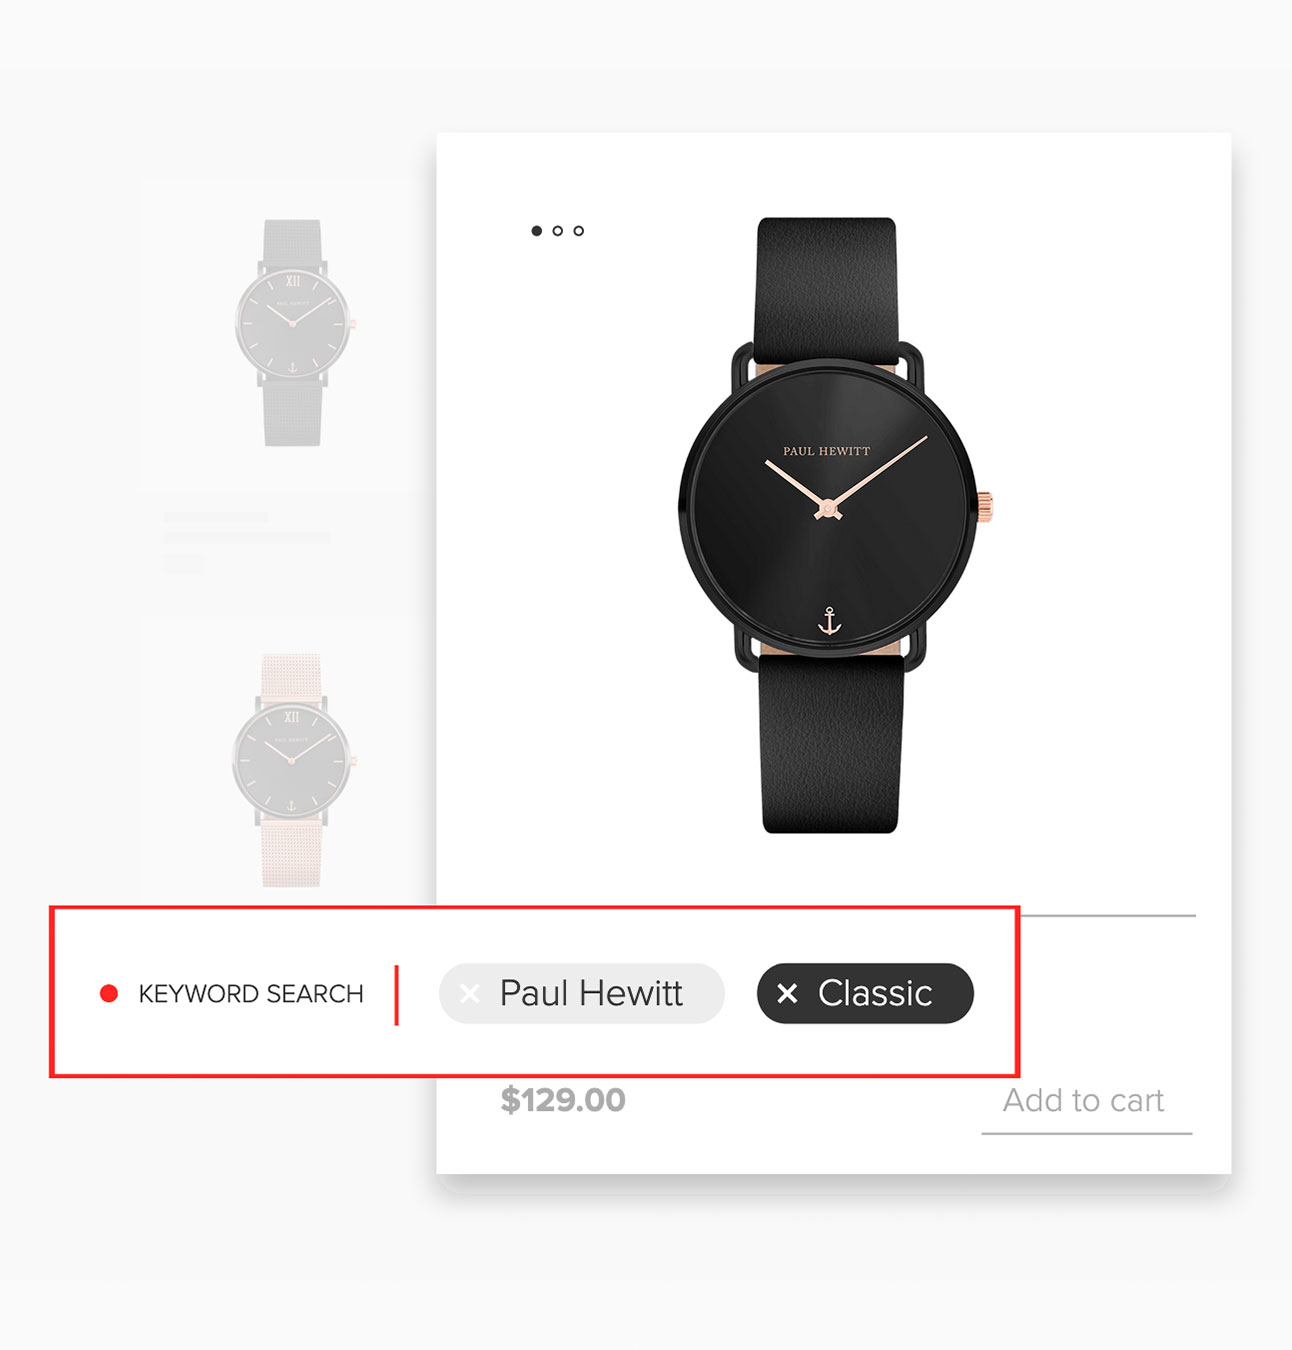Click the $129.00 price
The image size is (1292, 1350).
563,1100
